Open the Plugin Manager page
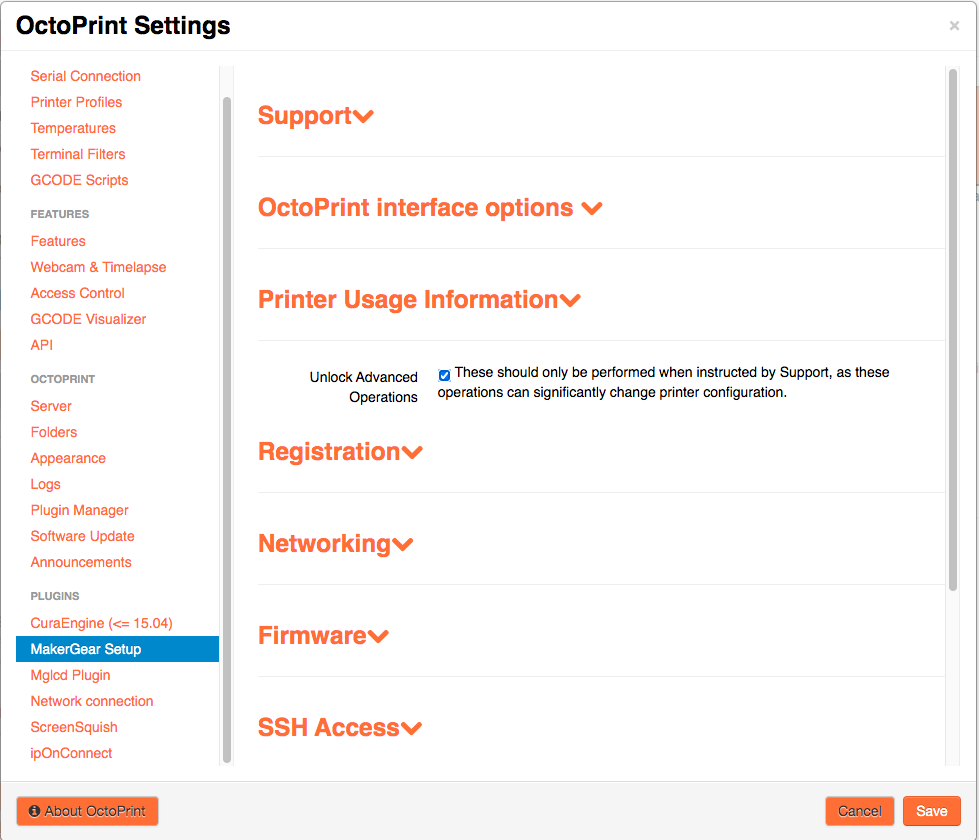Screen dimensions: 979x840 [x=80, y=510]
